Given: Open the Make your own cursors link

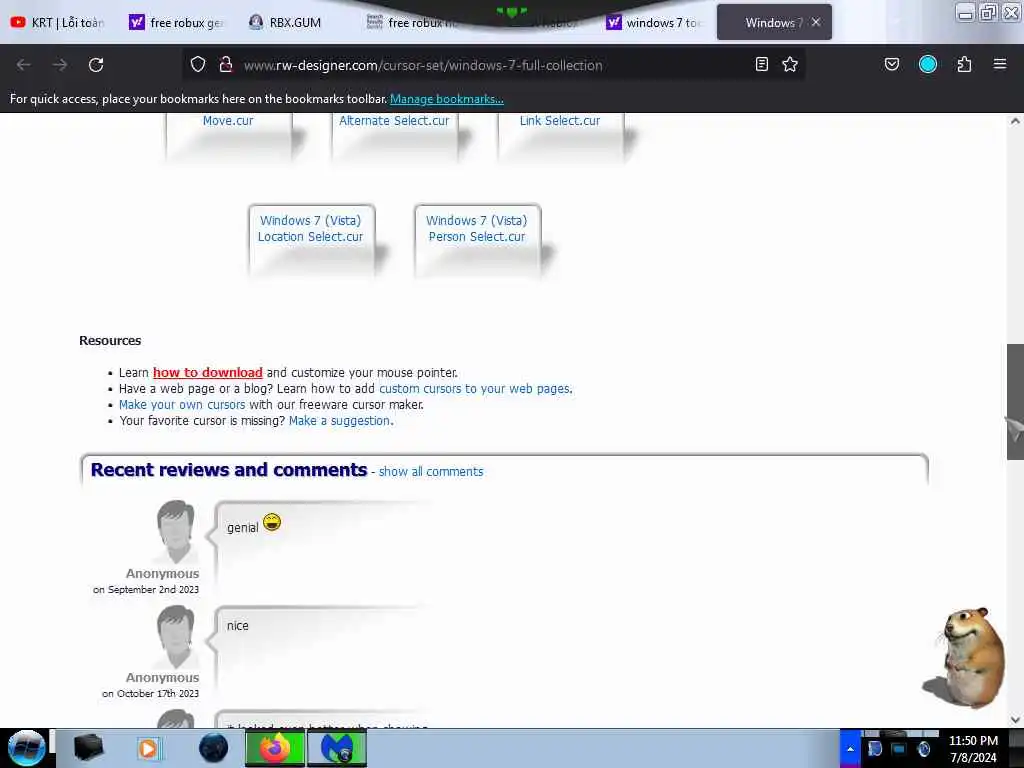Looking at the screenshot, I should coord(182,405).
